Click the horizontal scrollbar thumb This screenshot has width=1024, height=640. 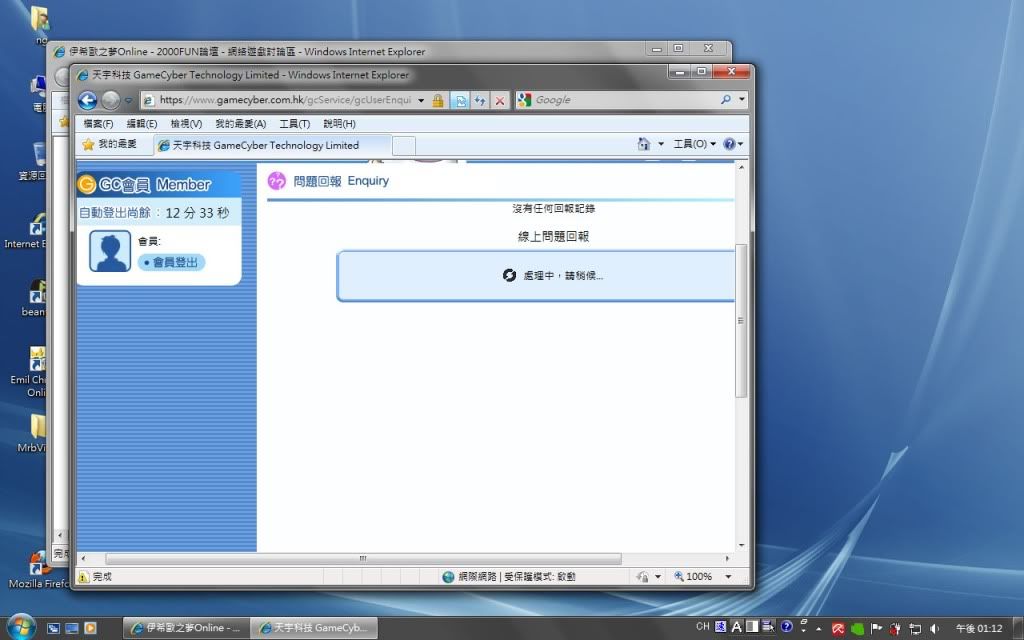pos(363,558)
